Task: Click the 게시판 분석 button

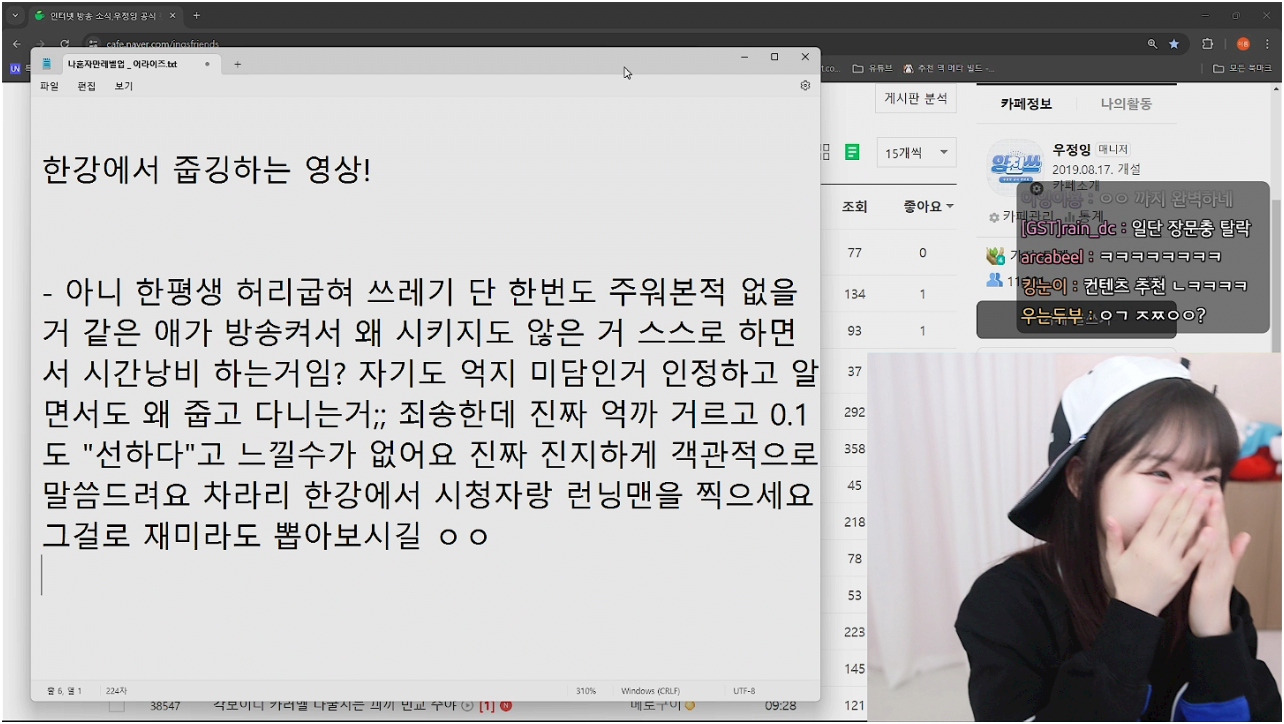Action: 915,98
